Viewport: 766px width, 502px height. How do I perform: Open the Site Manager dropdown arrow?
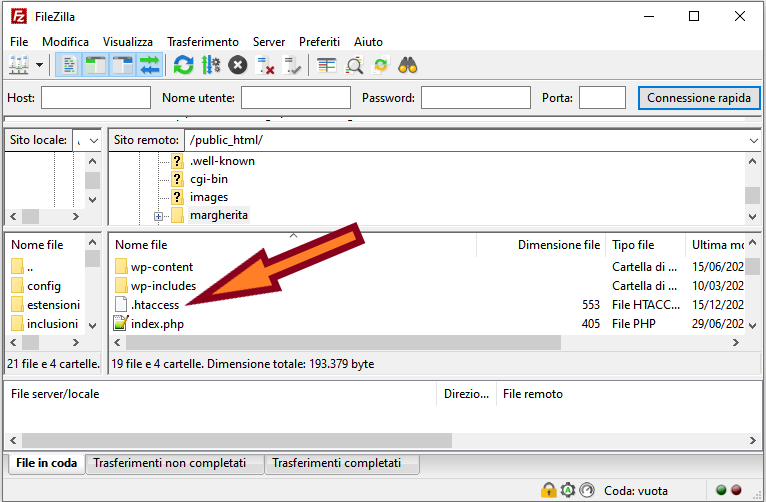40,65
